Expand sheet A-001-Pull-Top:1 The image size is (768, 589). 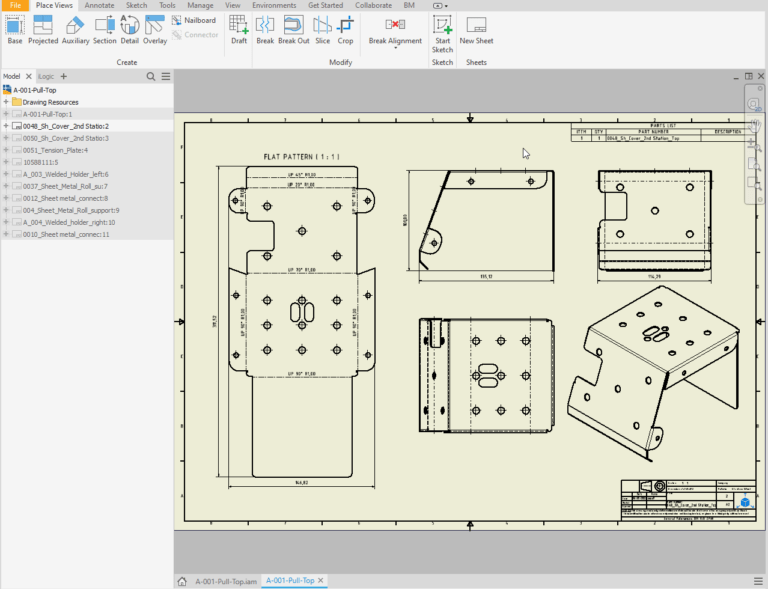click(x=6, y=114)
